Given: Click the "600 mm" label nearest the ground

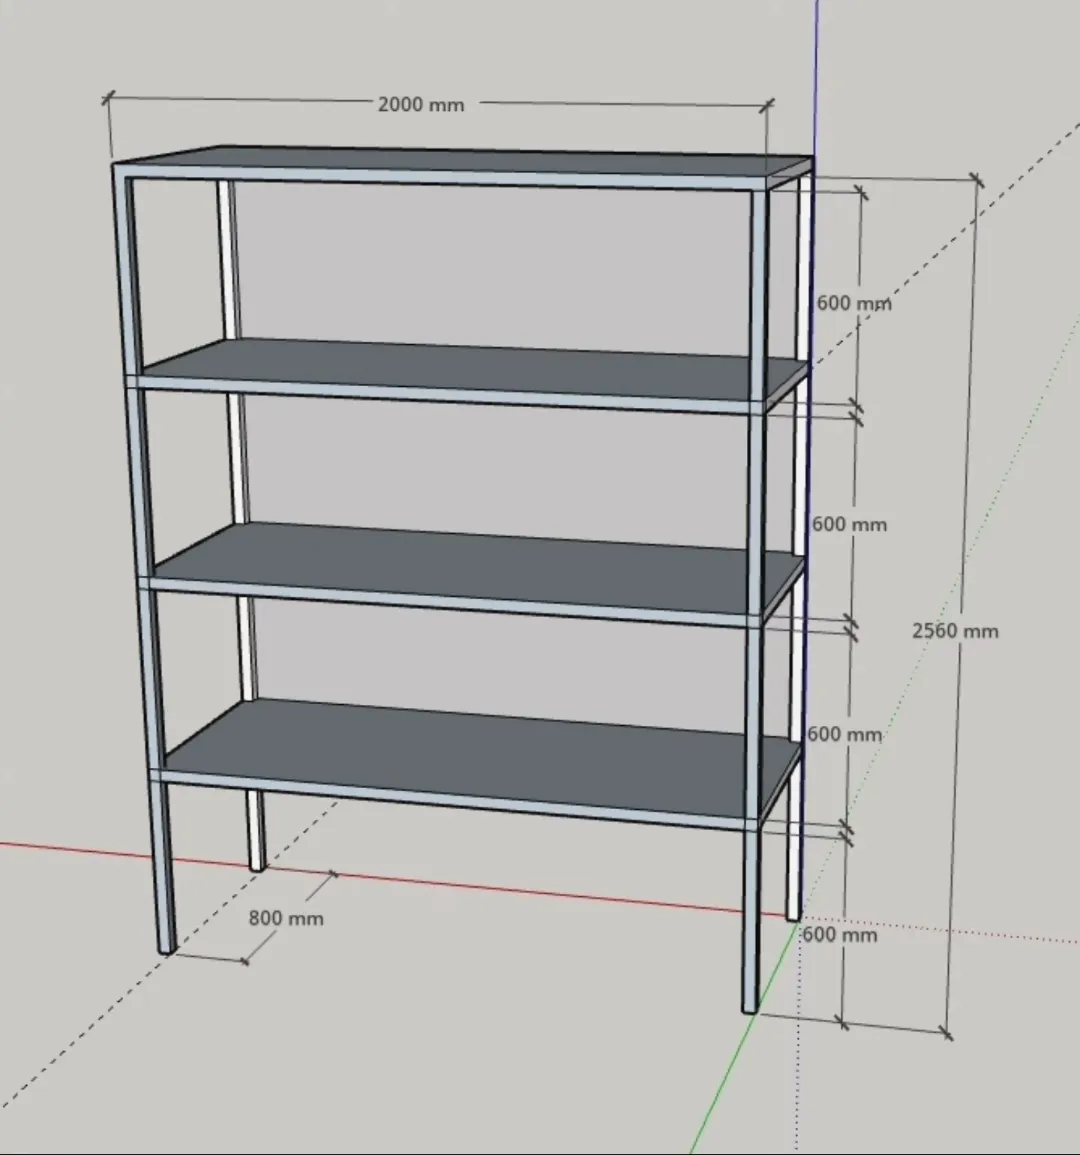Looking at the screenshot, I should (x=840, y=935).
